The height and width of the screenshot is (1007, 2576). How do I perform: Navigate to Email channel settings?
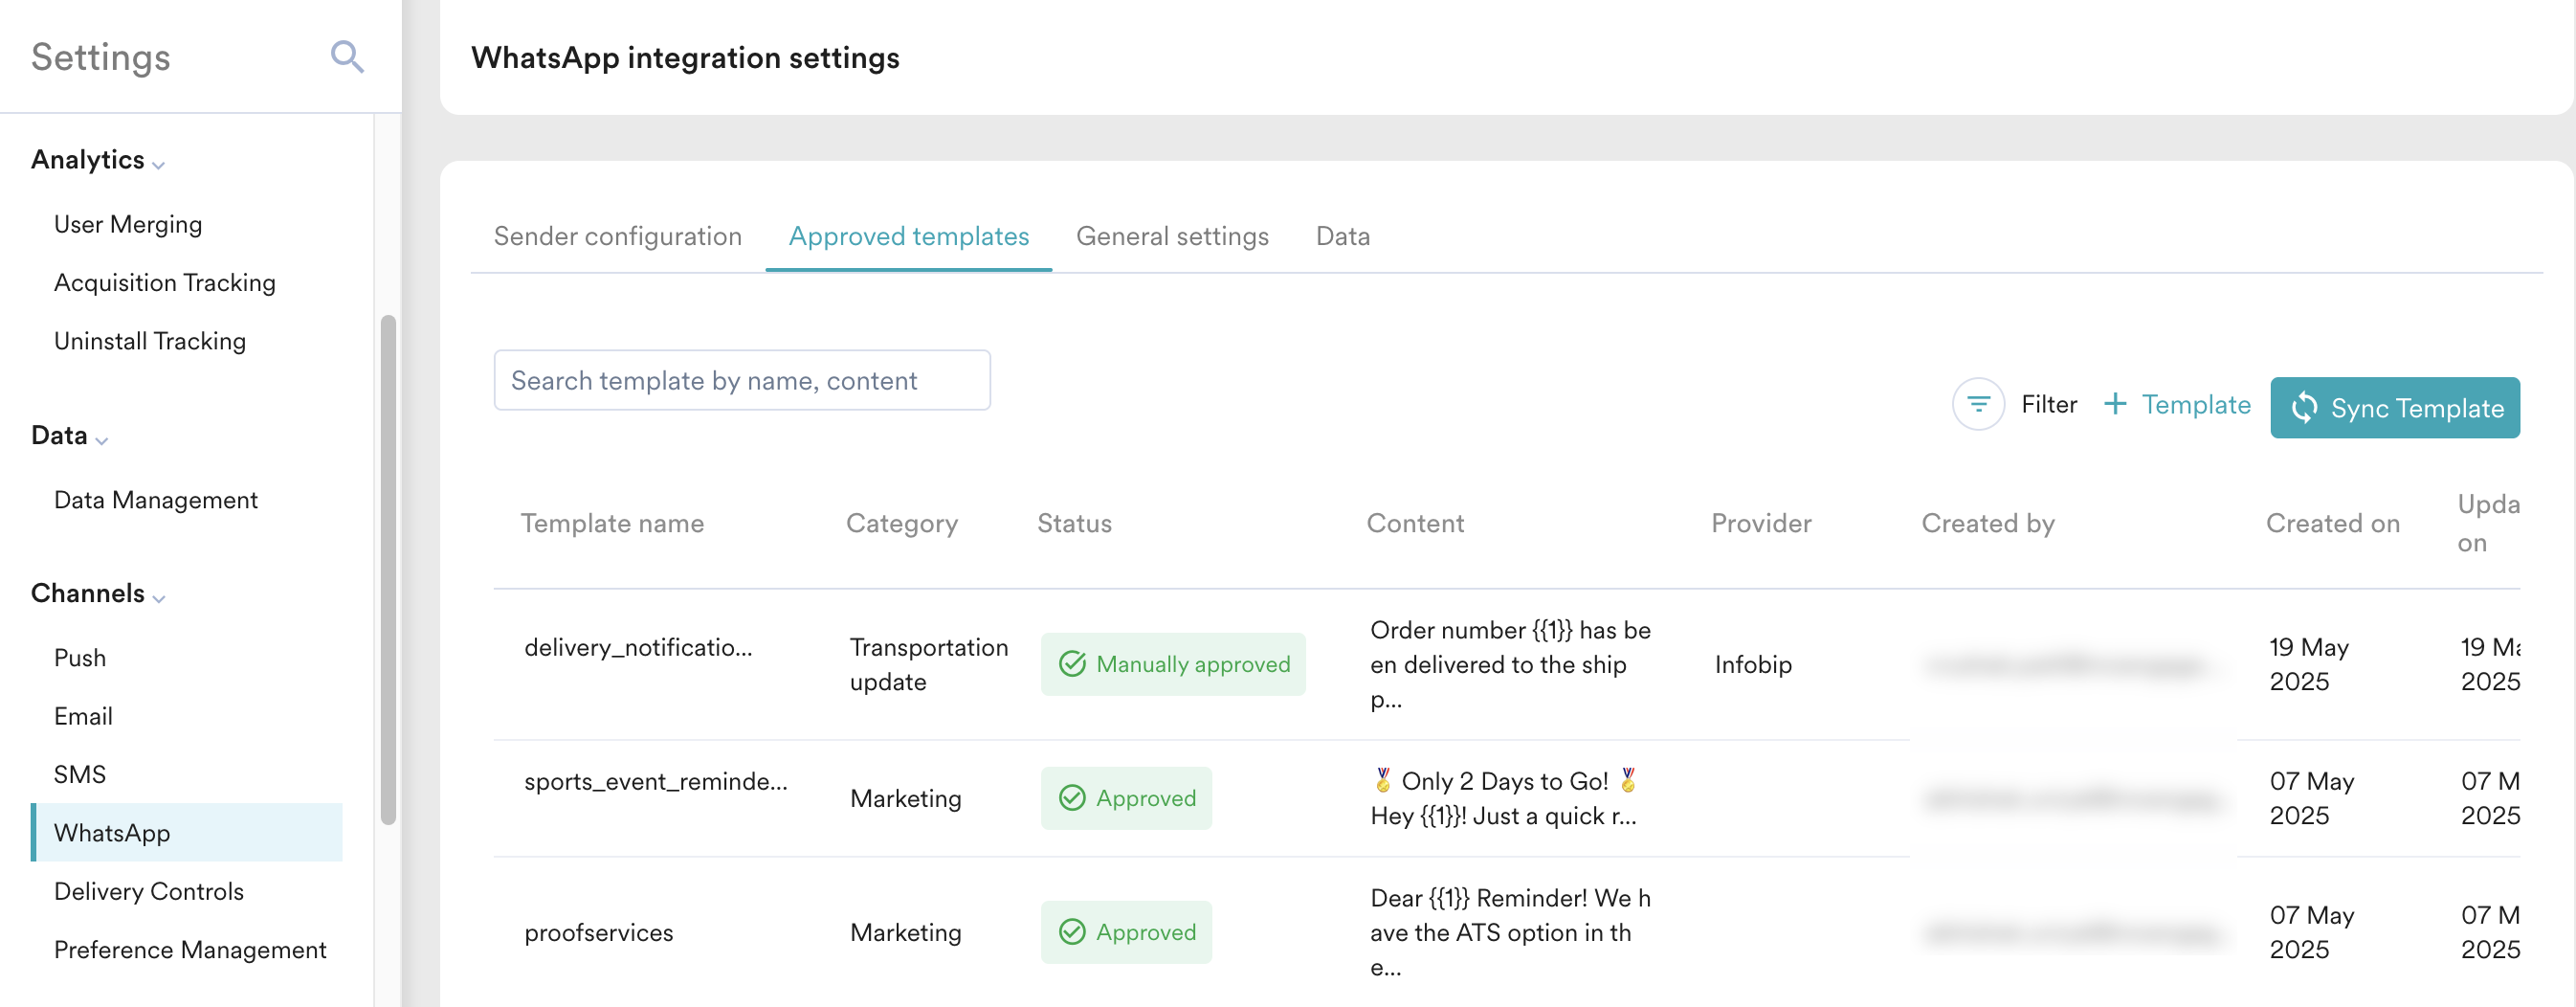click(83, 716)
